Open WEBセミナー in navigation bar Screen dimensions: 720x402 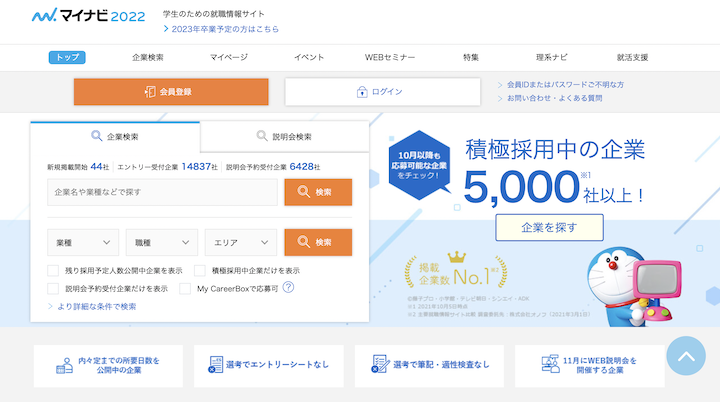click(x=390, y=57)
